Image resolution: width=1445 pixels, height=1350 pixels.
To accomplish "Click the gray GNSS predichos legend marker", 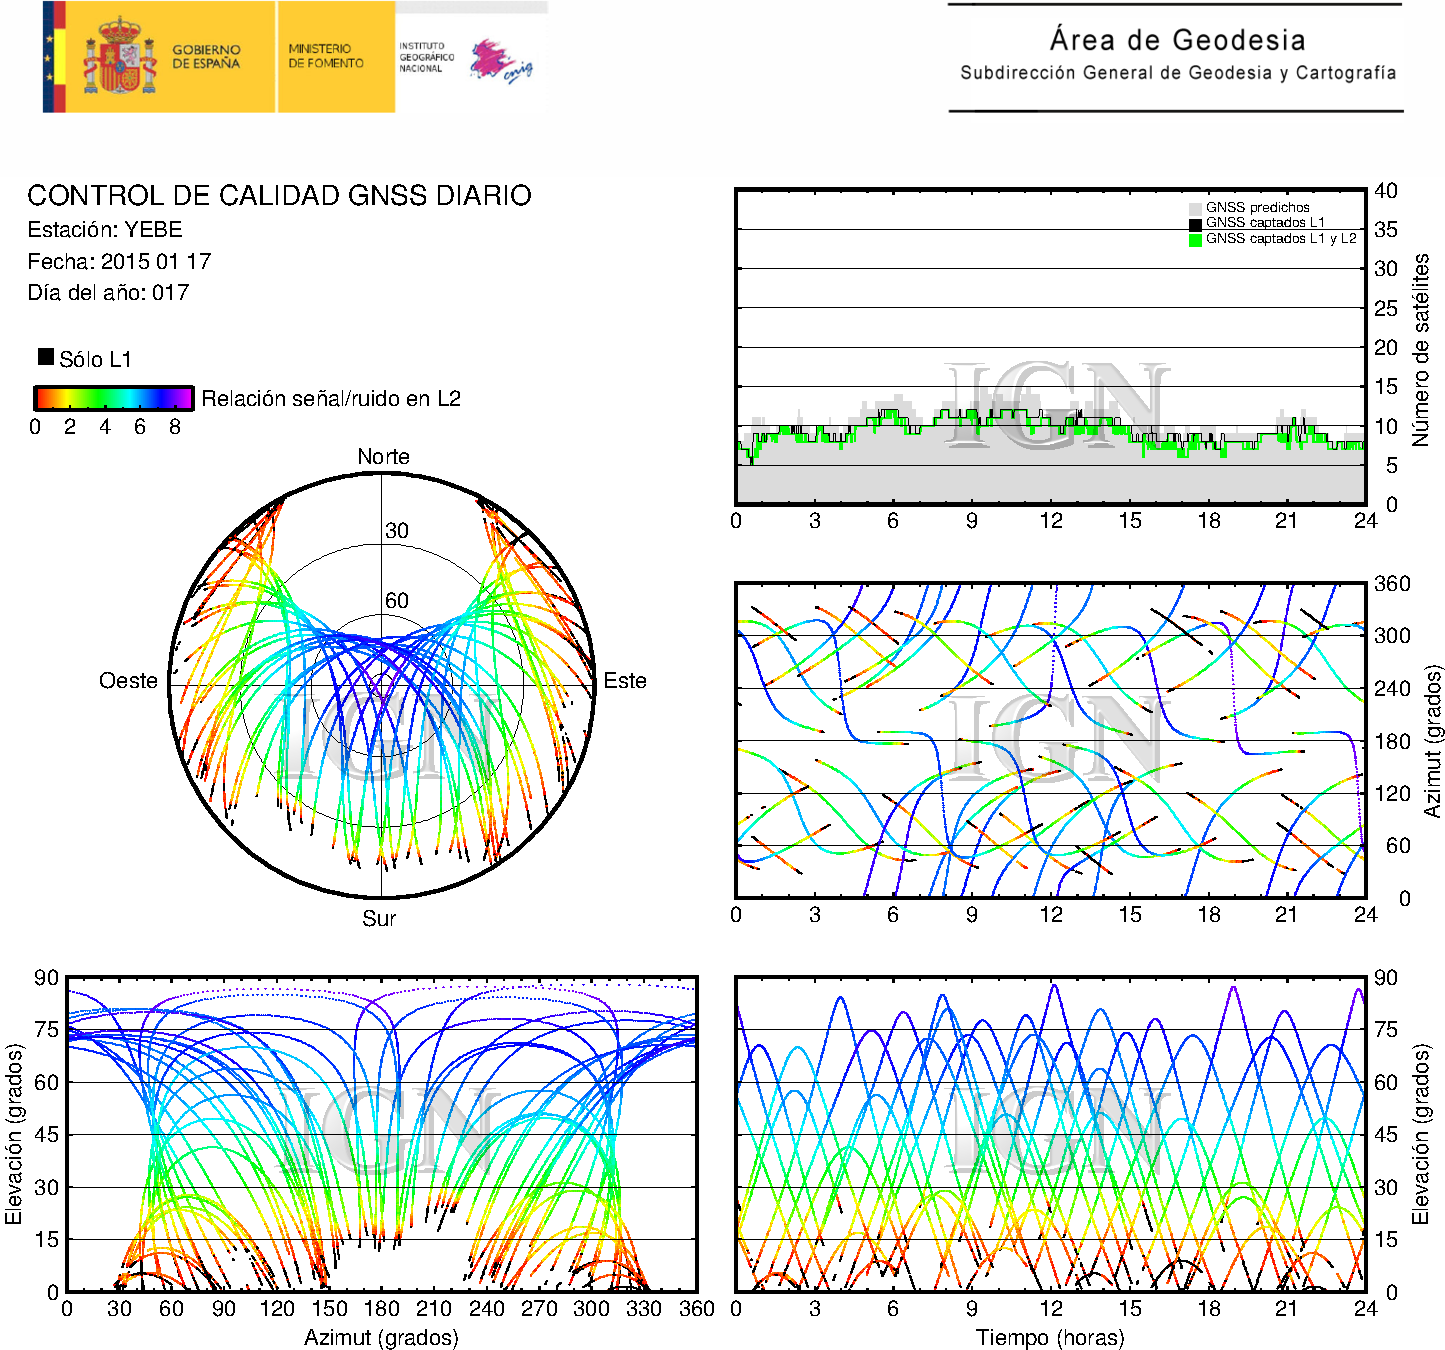I will click(1195, 208).
